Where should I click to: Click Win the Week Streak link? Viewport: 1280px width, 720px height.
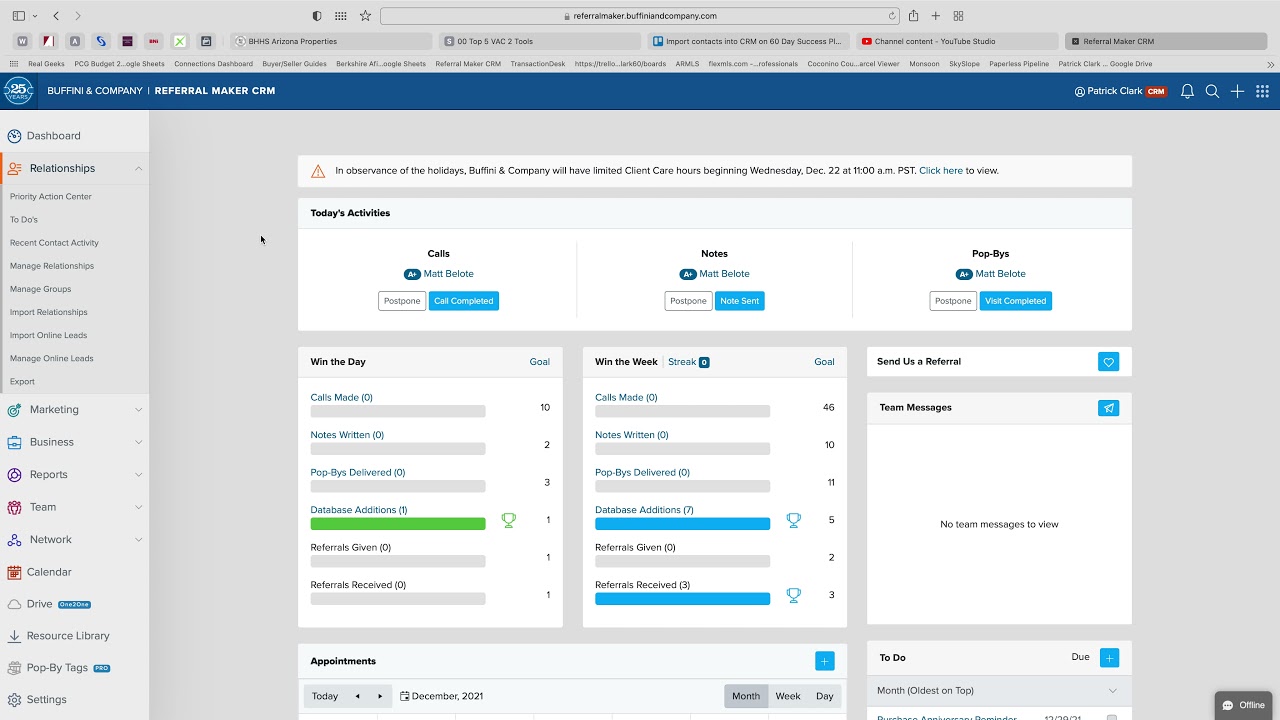click(x=689, y=362)
